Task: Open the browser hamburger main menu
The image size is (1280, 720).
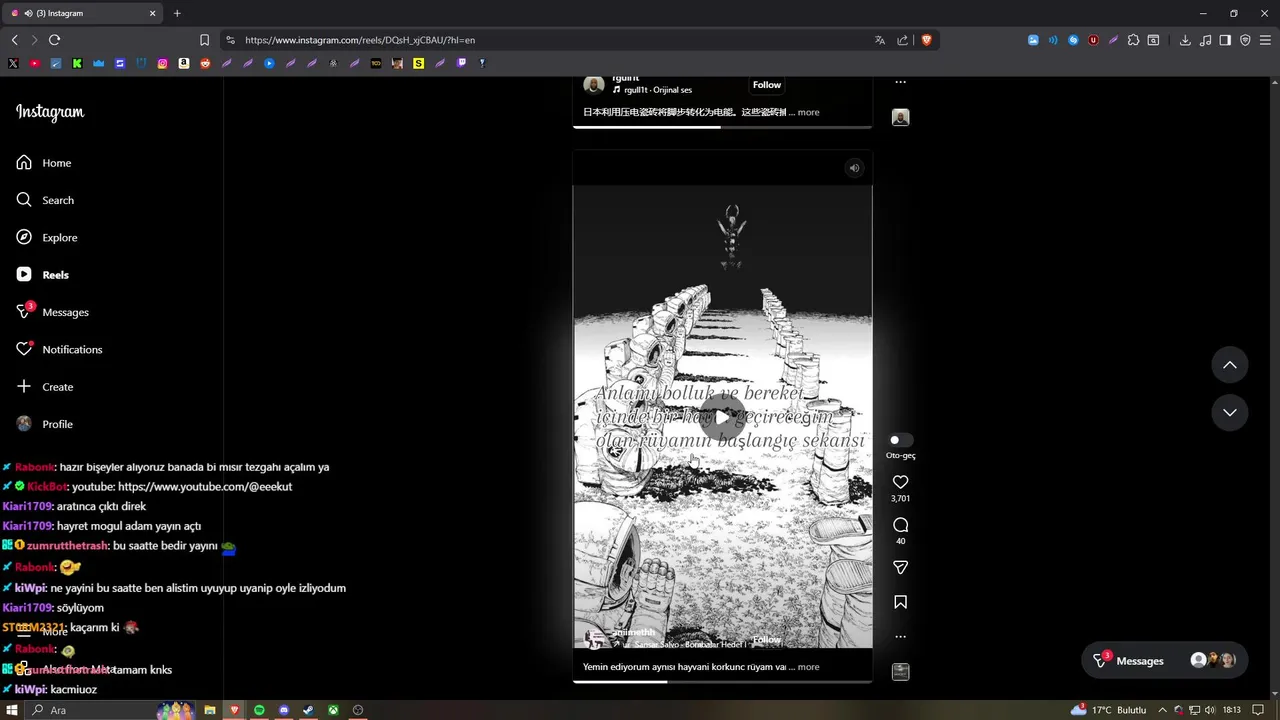Action: (1265, 40)
